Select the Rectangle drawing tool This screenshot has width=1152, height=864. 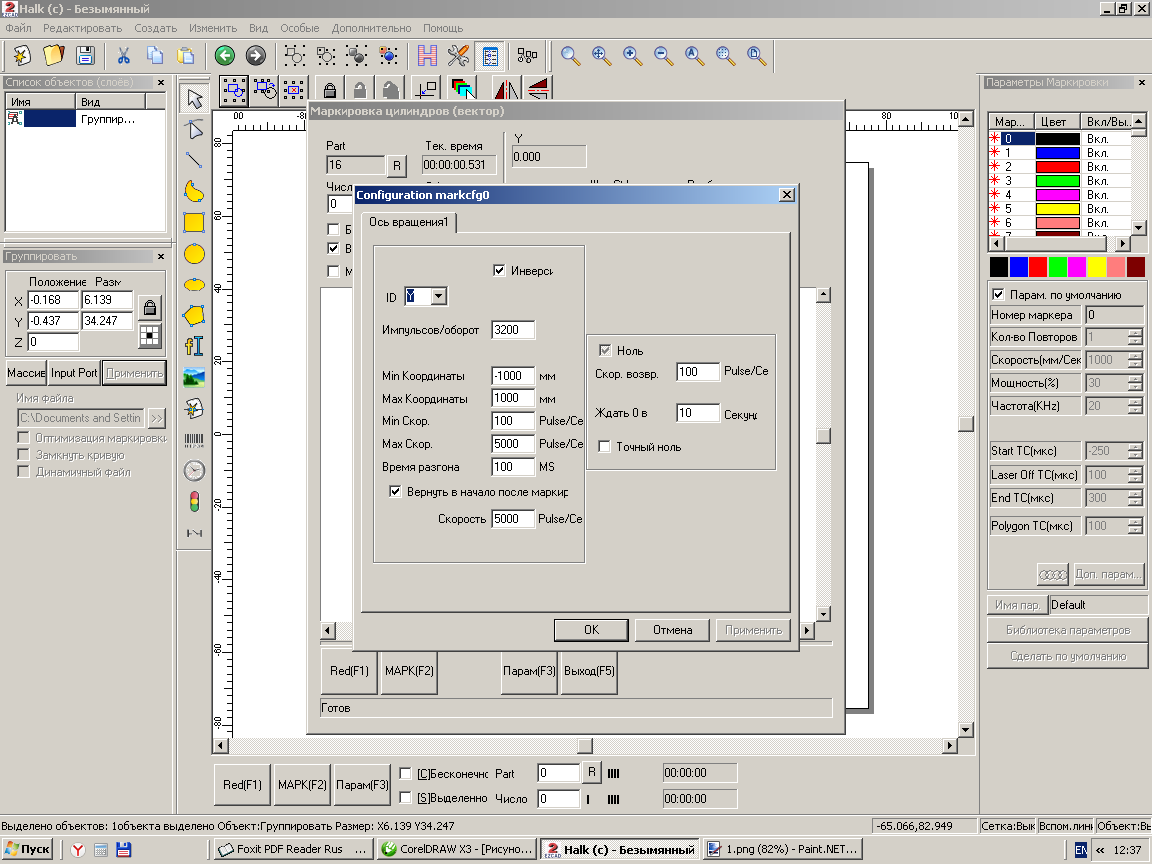tap(194, 222)
